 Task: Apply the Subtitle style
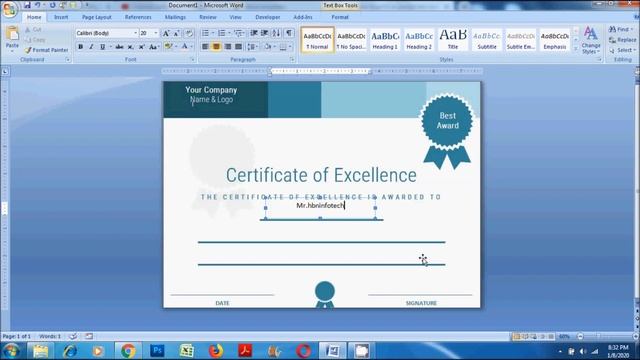pyautogui.click(x=487, y=40)
